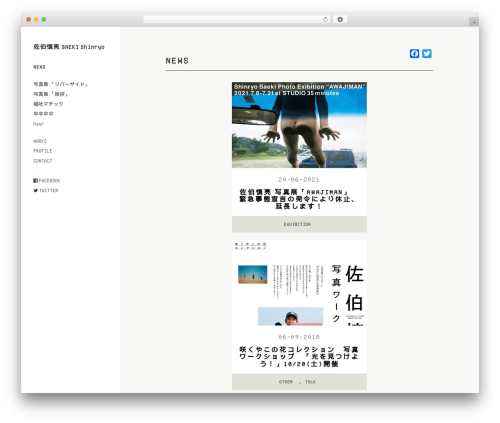Image resolution: width=500 pixels, height=423 pixels.
Task: Click the date 20-06-2021 on the first post
Action: coord(299,180)
